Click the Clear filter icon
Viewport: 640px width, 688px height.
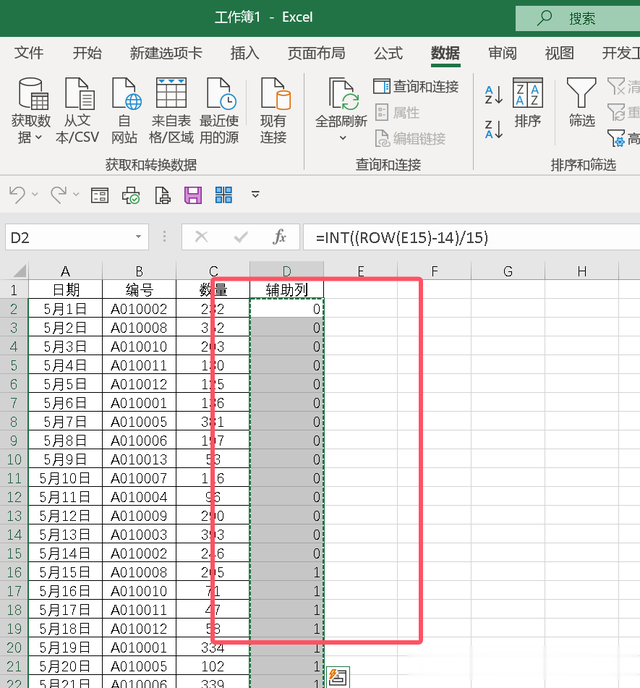[616, 86]
